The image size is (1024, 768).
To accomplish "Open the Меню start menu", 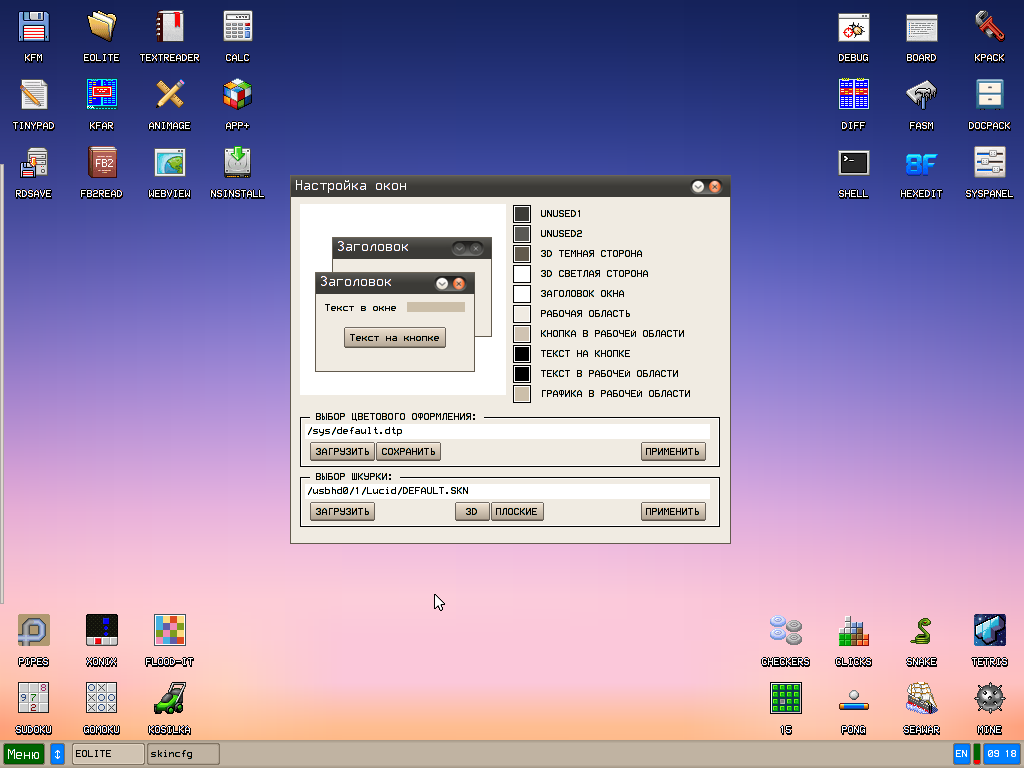I will click(x=21, y=754).
